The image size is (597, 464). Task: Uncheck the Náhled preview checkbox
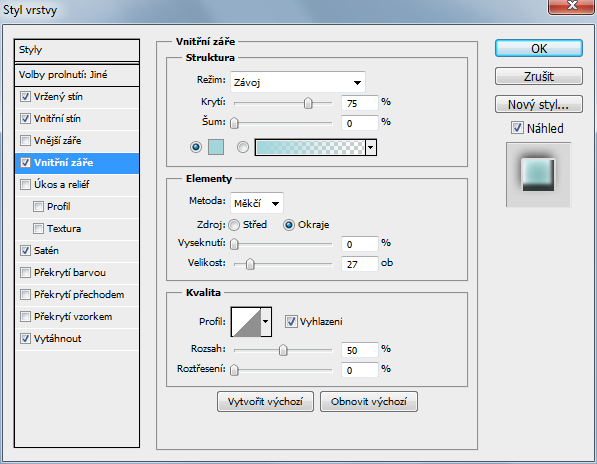(517, 128)
